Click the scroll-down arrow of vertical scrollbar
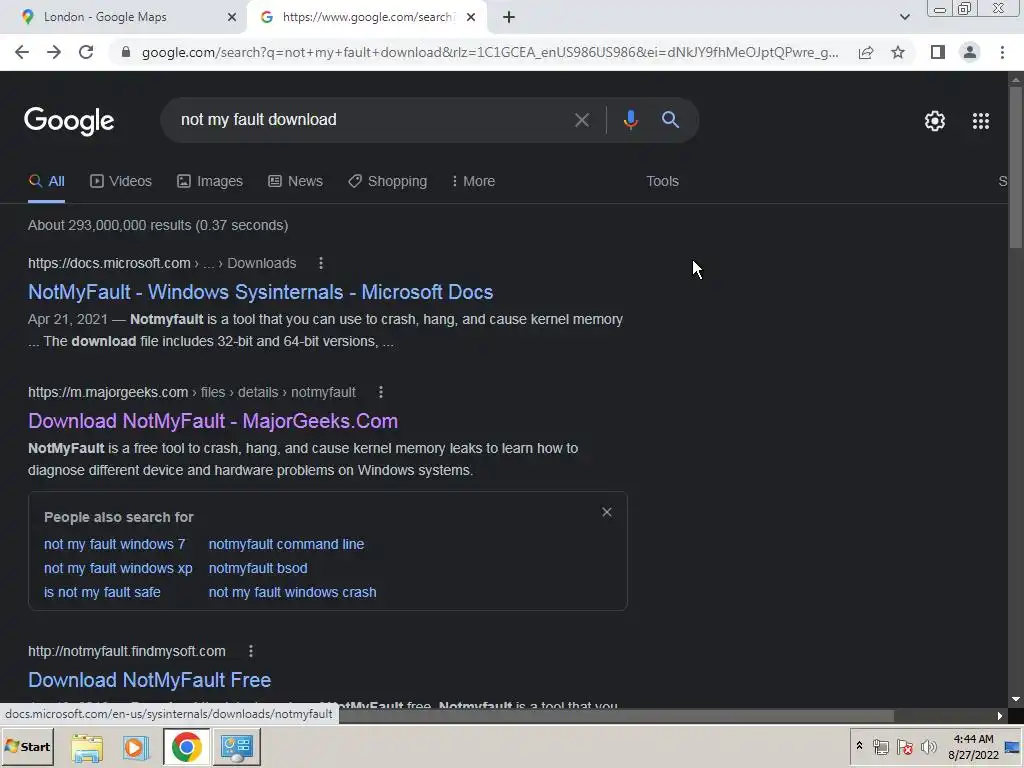1024x768 pixels. click(x=1016, y=699)
